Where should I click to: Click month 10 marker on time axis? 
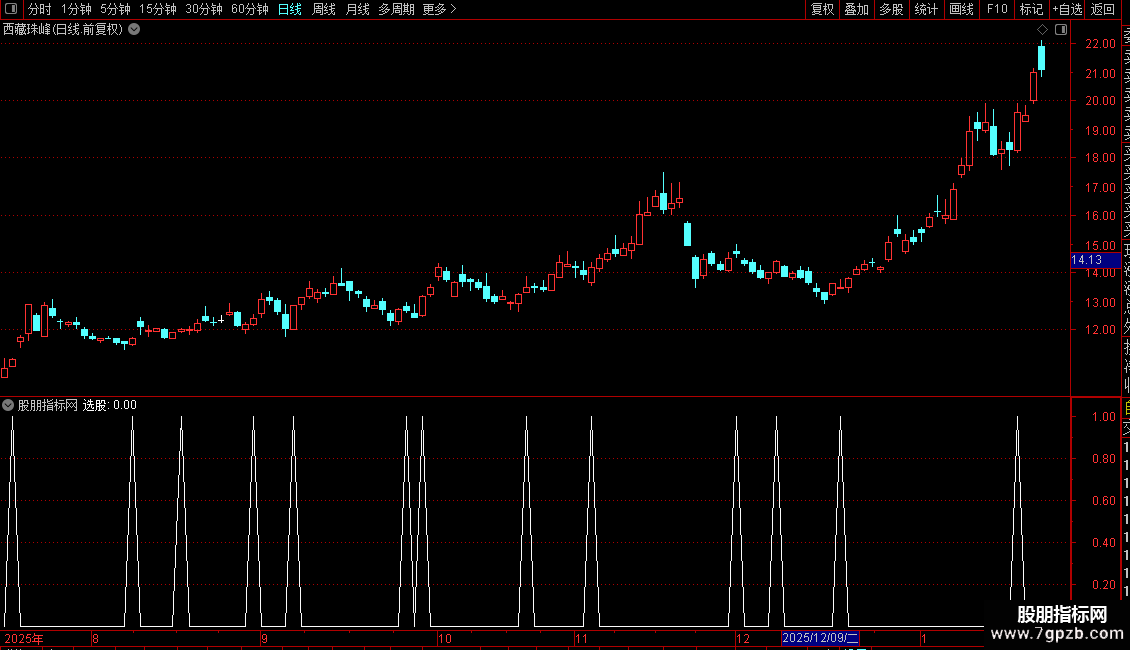click(x=445, y=638)
